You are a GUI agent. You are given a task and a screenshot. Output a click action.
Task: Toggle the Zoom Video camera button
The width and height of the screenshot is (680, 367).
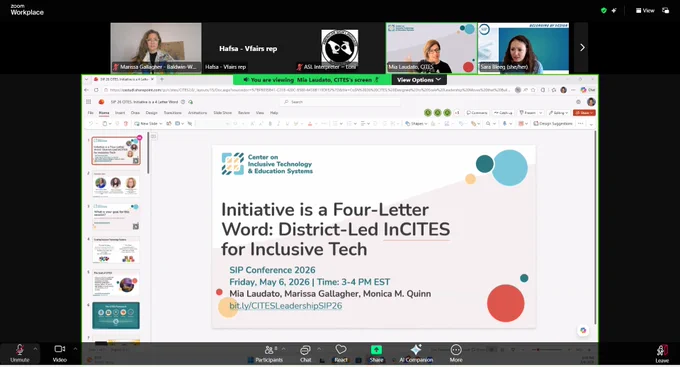pyautogui.click(x=59, y=353)
